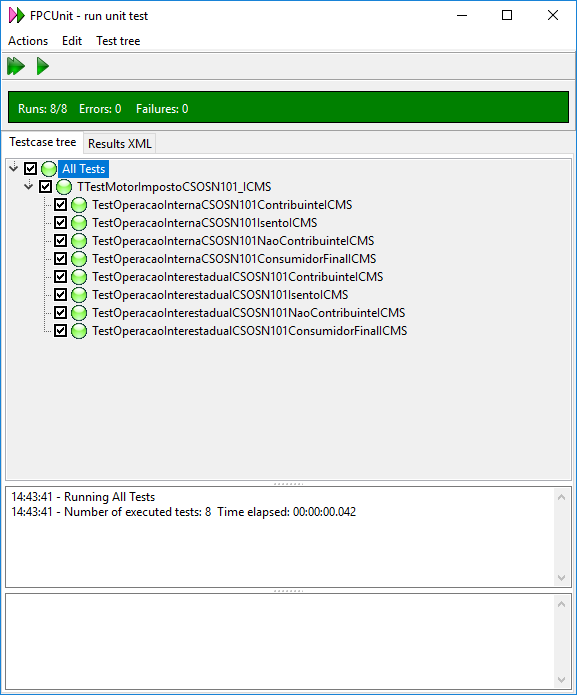This screenshot has width=577, height=695.
Task: Collapse the TTestMotorImpostoCSOSN101_ICMS node
Action: click(29, 185)
